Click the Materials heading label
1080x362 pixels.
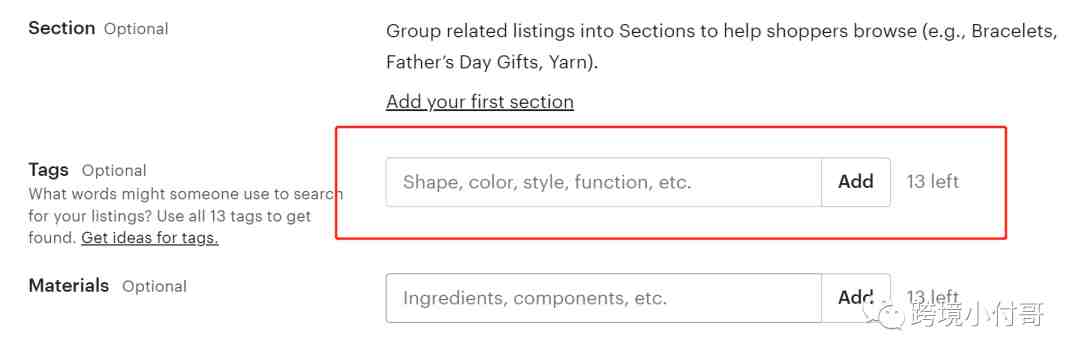(69, 286)
